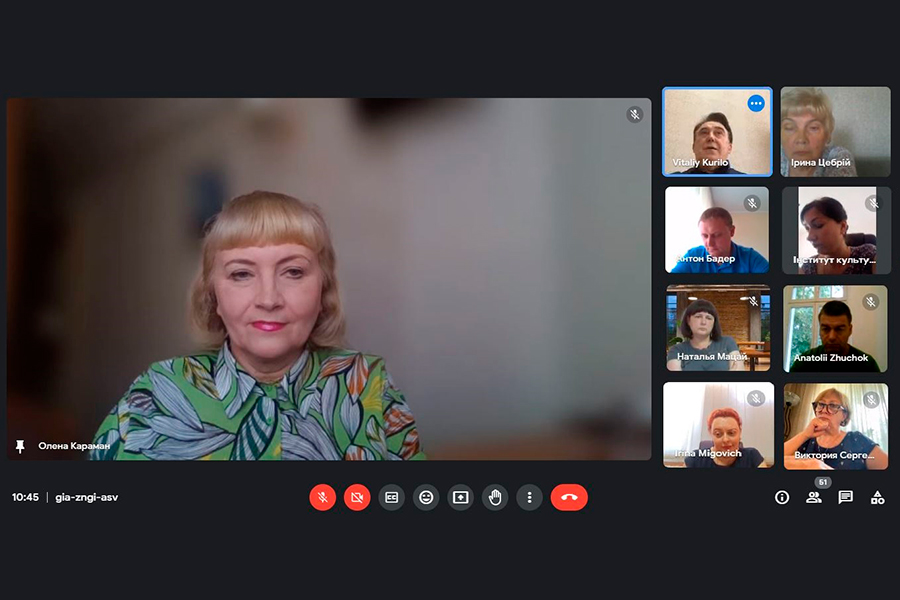Toggle closed captions CC button
Viewport: 900px width, 600px height.
click(391, 497)
